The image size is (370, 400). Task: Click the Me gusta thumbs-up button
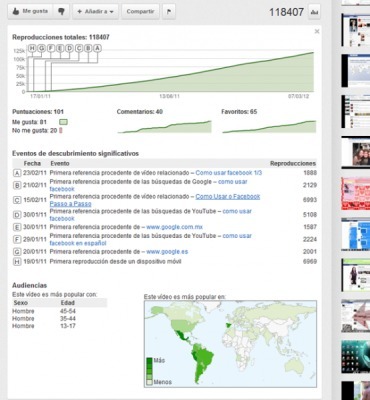pos(30,12)
